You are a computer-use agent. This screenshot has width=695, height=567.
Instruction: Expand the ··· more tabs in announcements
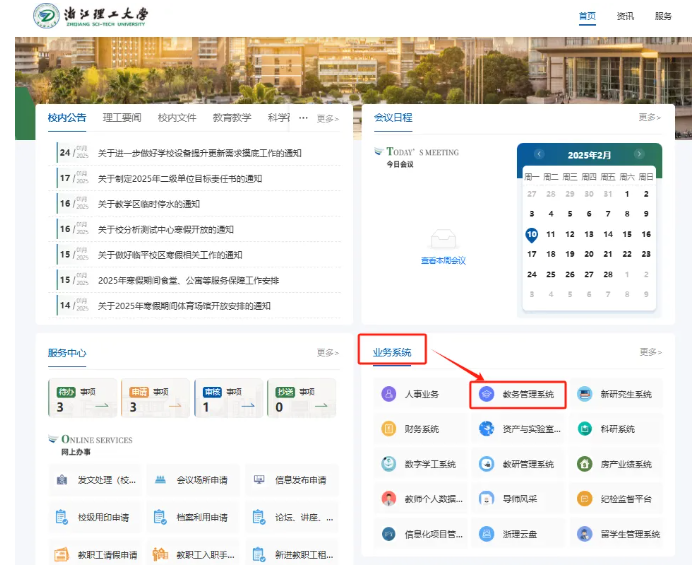pos(303,118)
